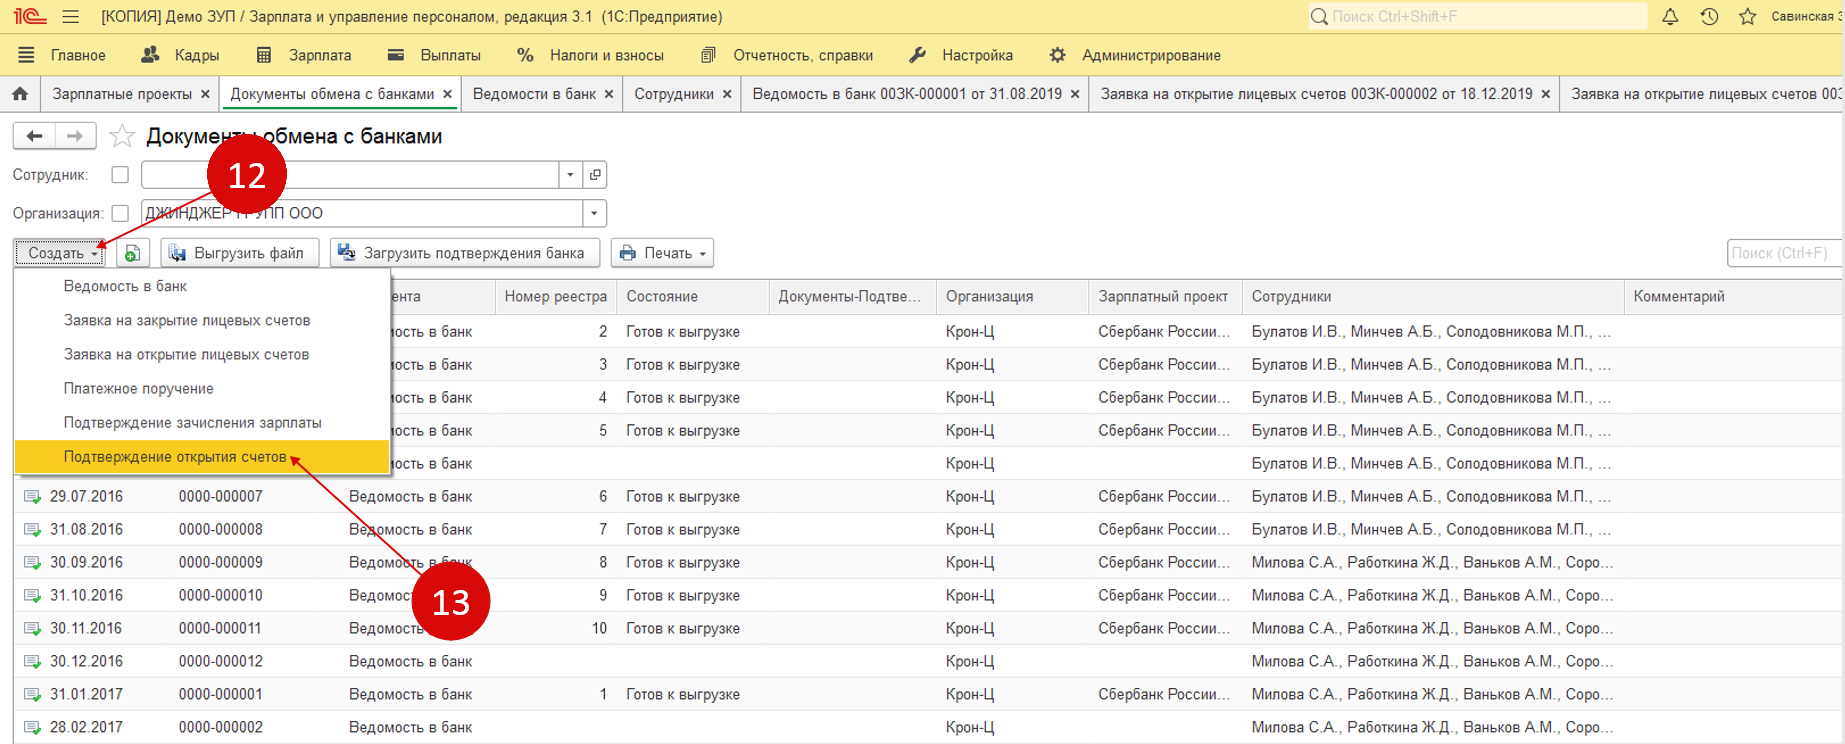Click the list search field
Image resolution: width=1845 pixels, height=744 pixels.
coord(1782,253)
